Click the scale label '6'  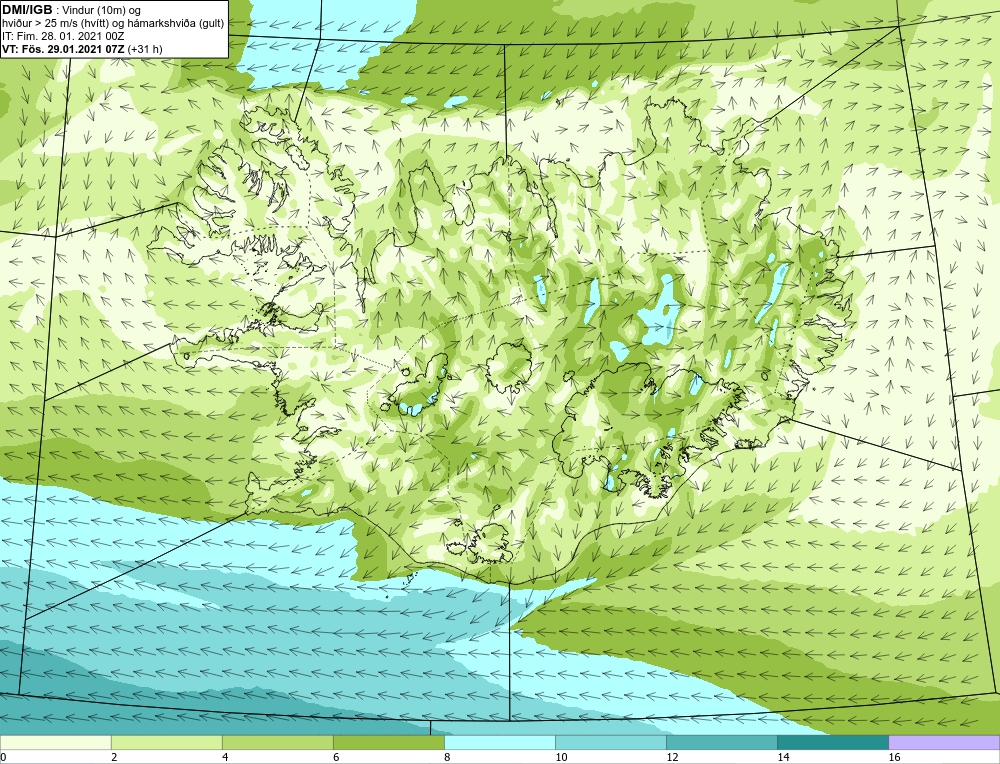336,757
